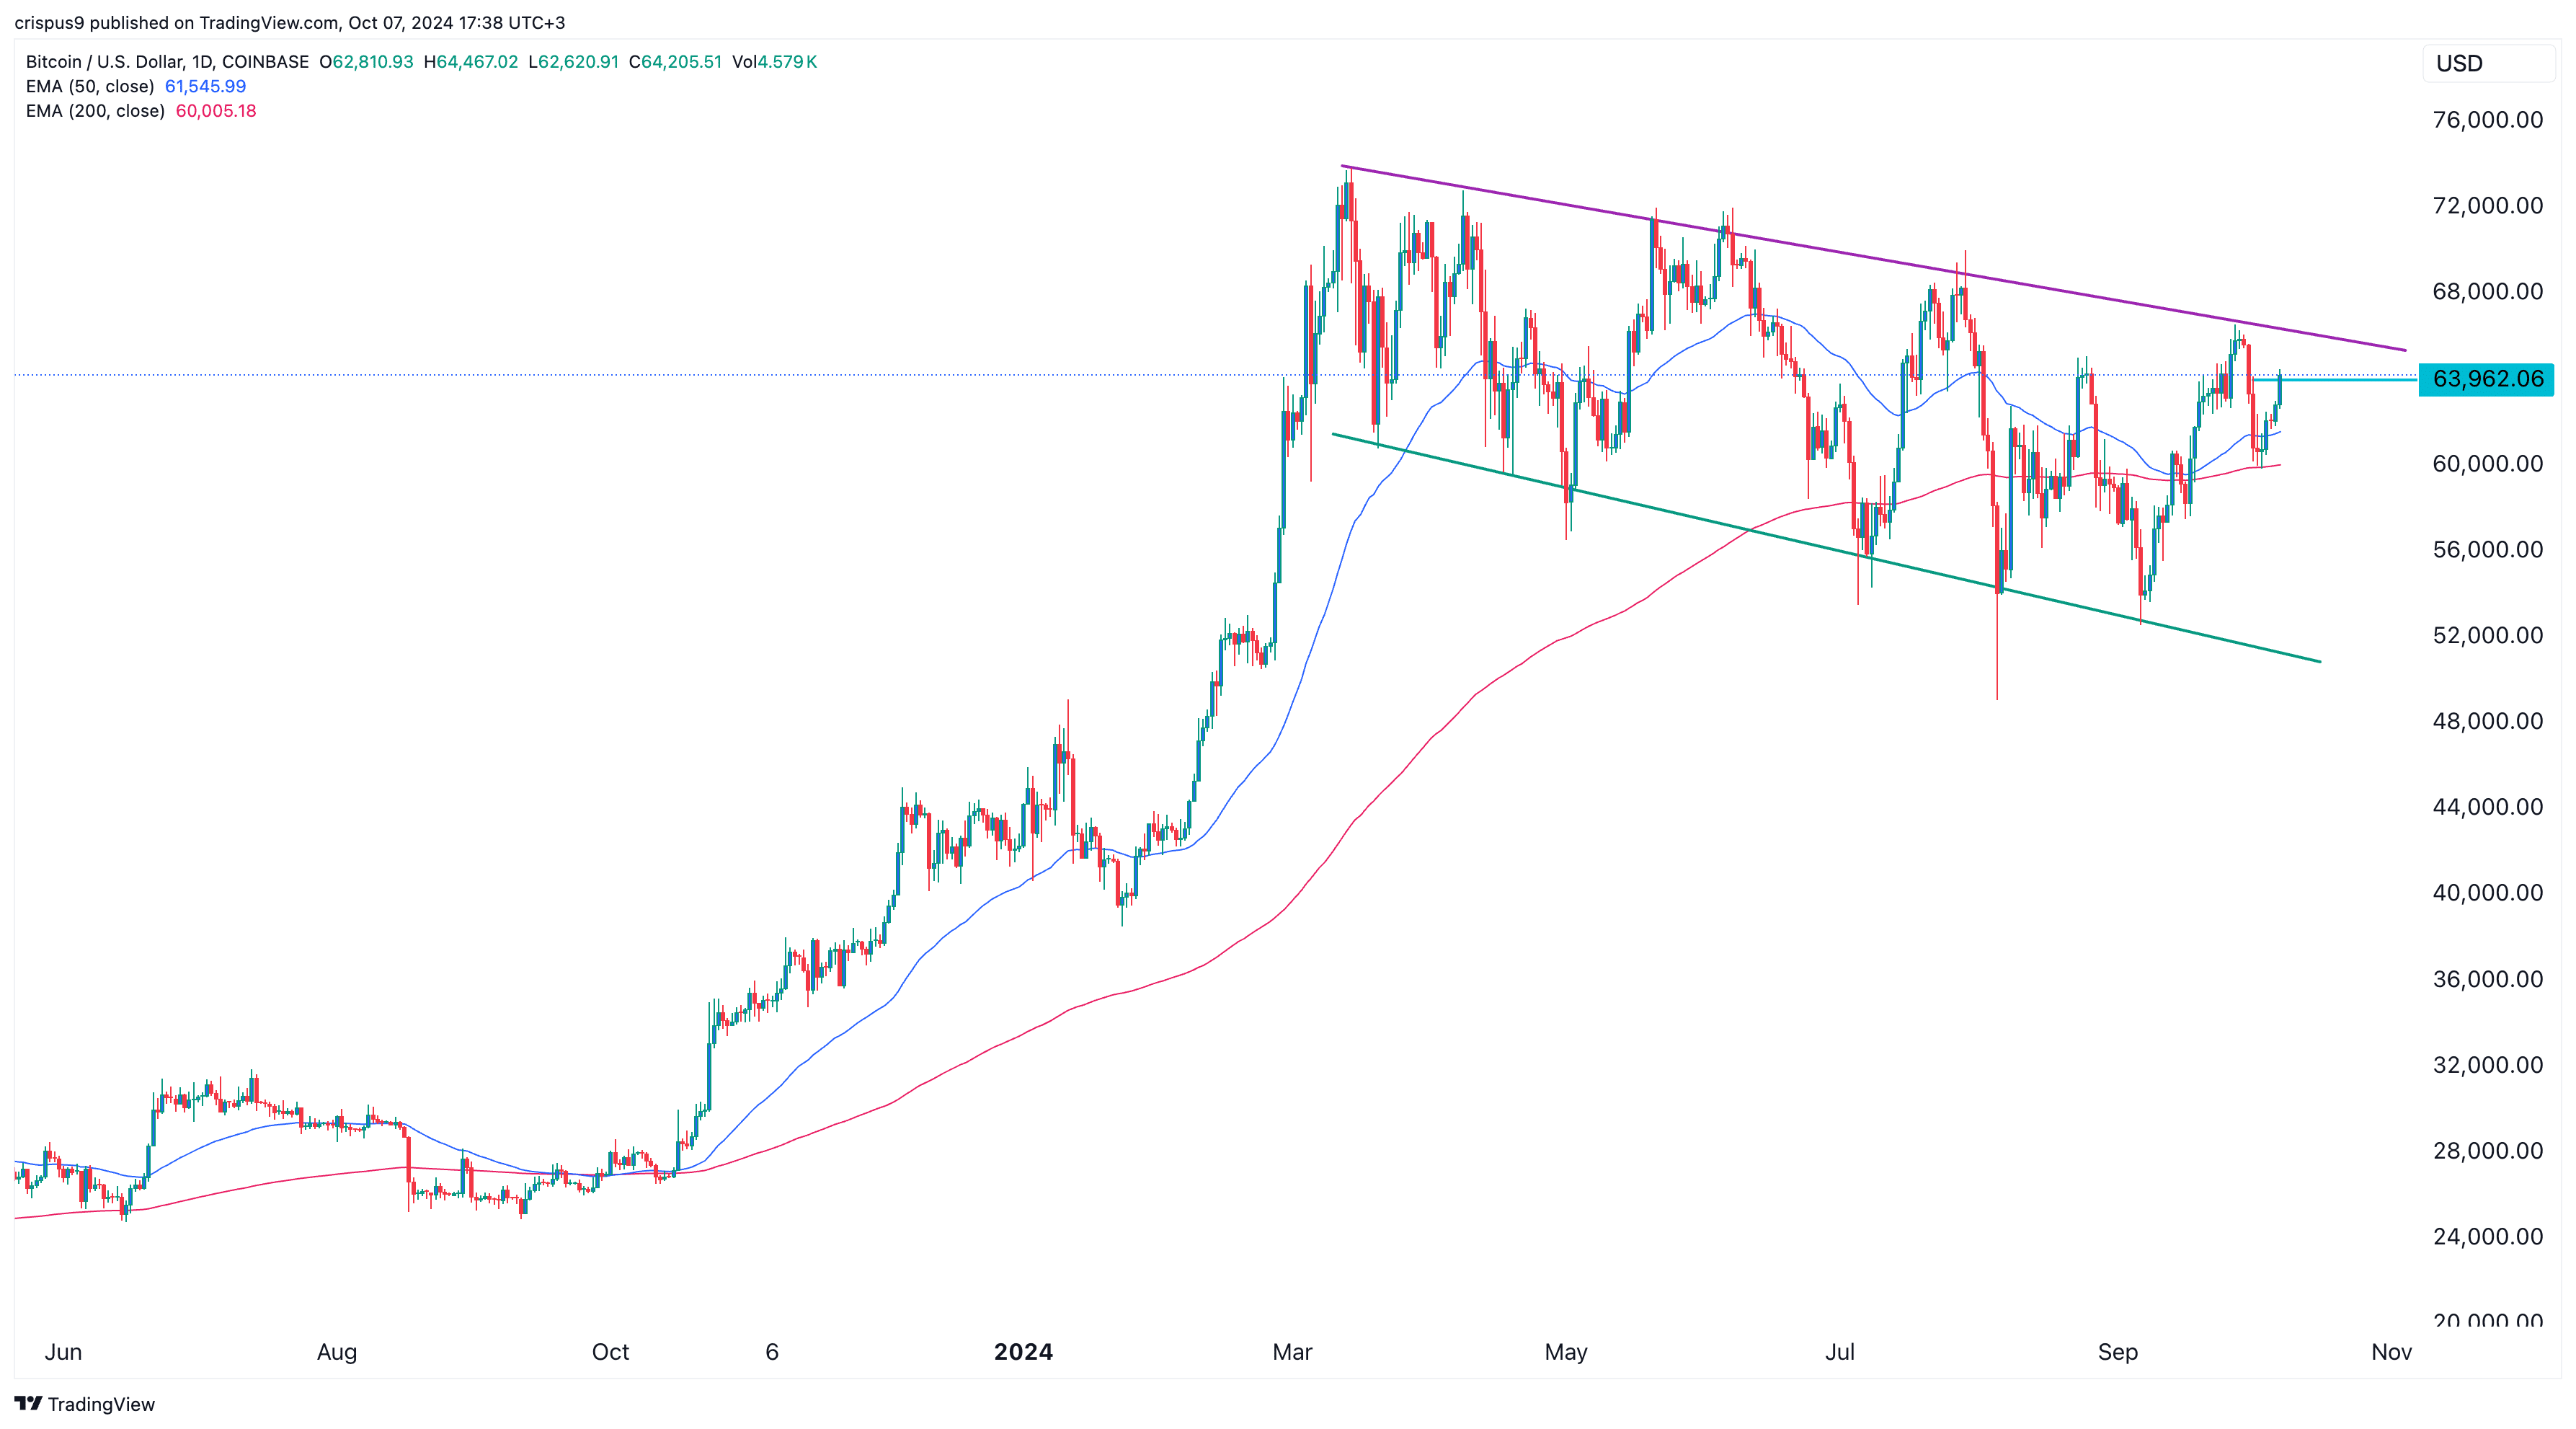This screenshot has width=2576, height=1429.
Task: Click the Jun date label on time axis
Action: (x=63, y=1352)
